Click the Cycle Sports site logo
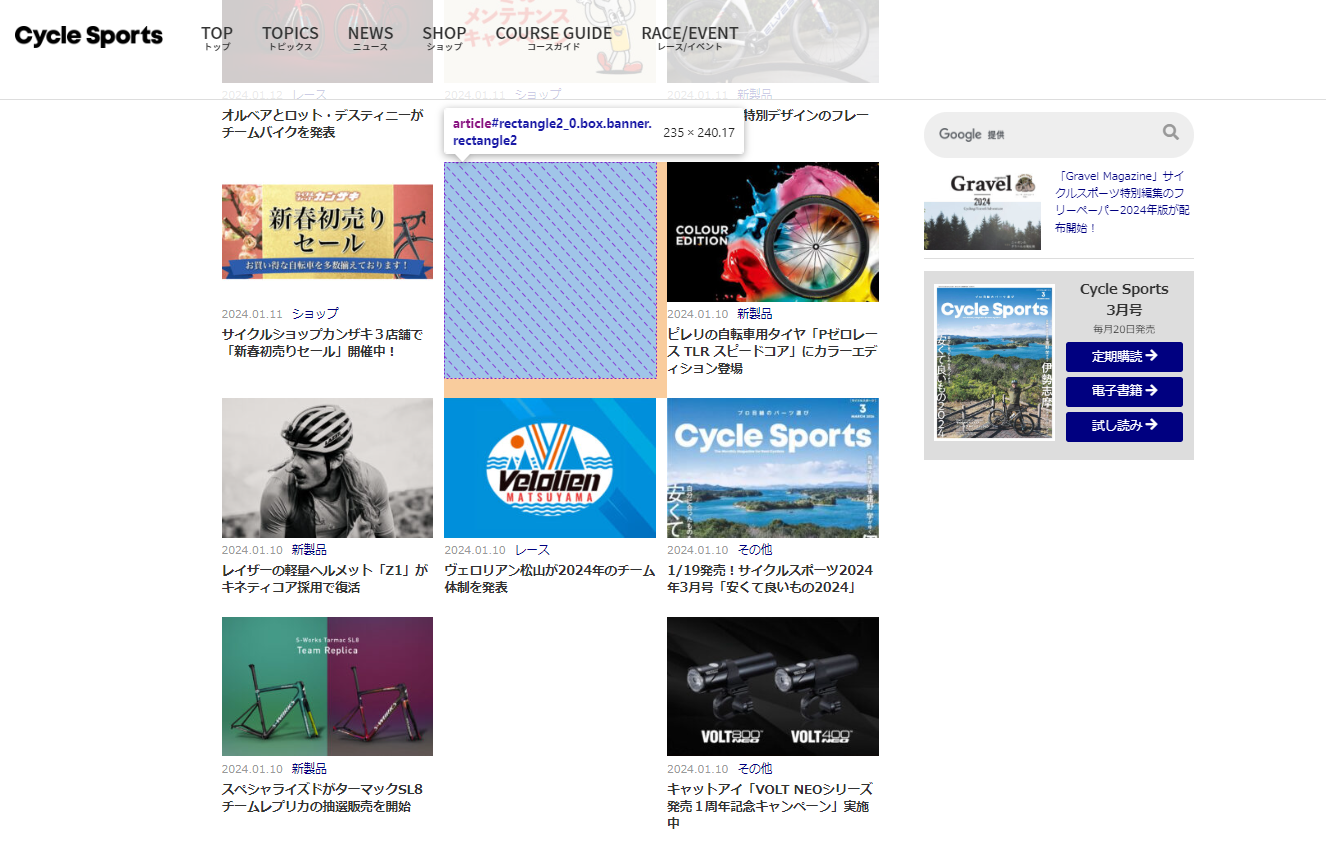This screenshot has width=1326, height=854. [87, 36]
